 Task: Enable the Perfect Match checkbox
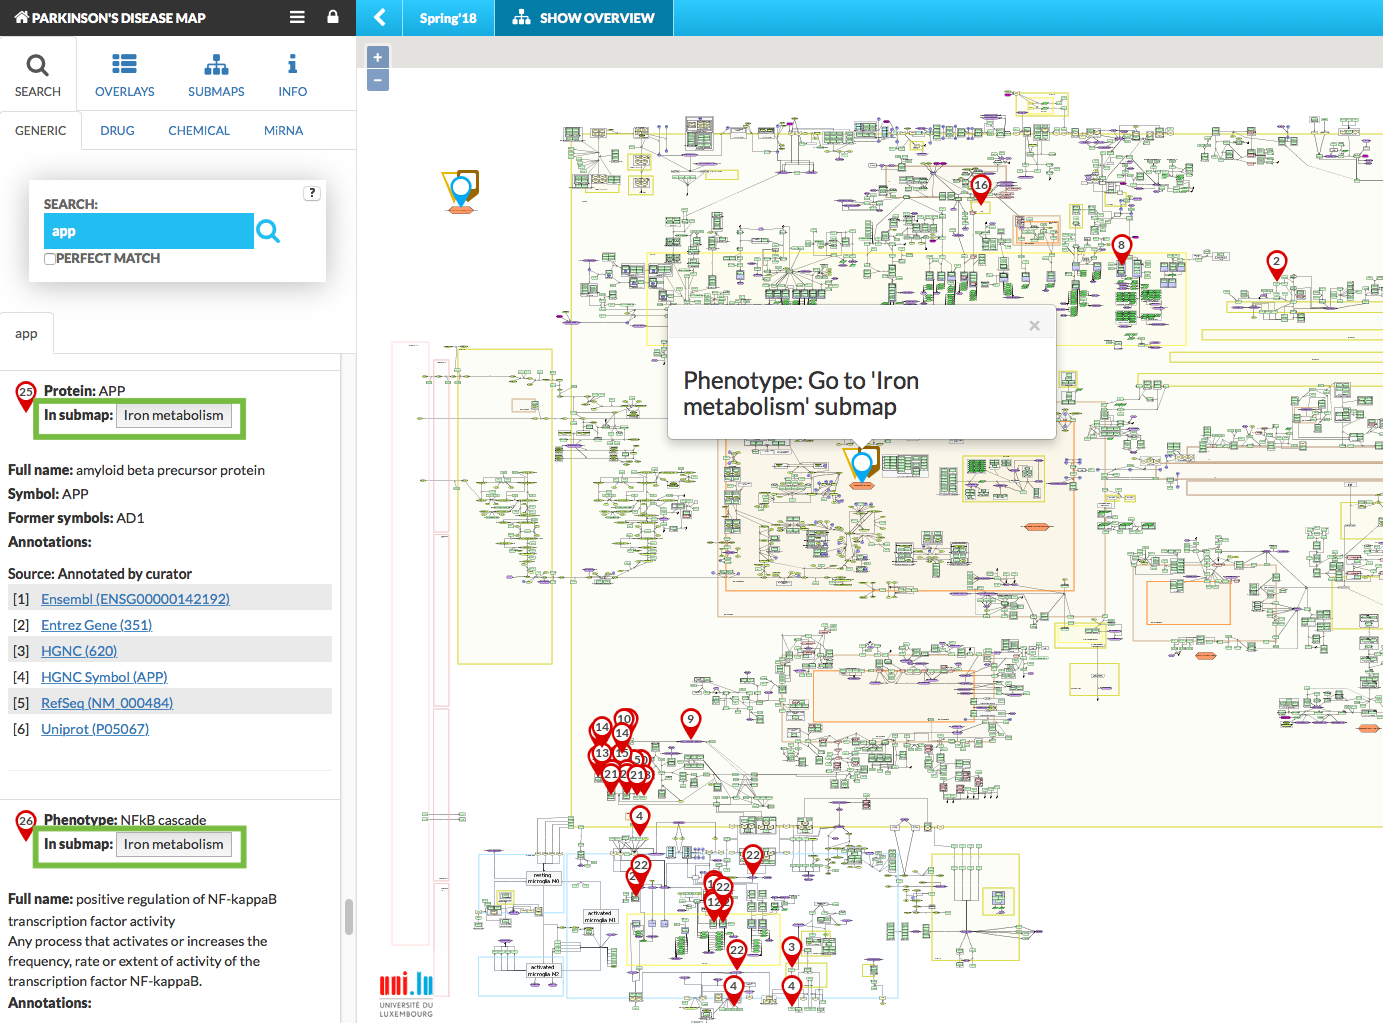(50, 259)
